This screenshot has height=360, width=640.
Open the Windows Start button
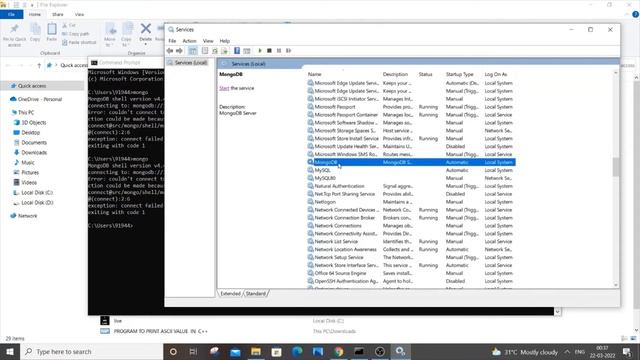pyautogui.click(x=9, y=351)
